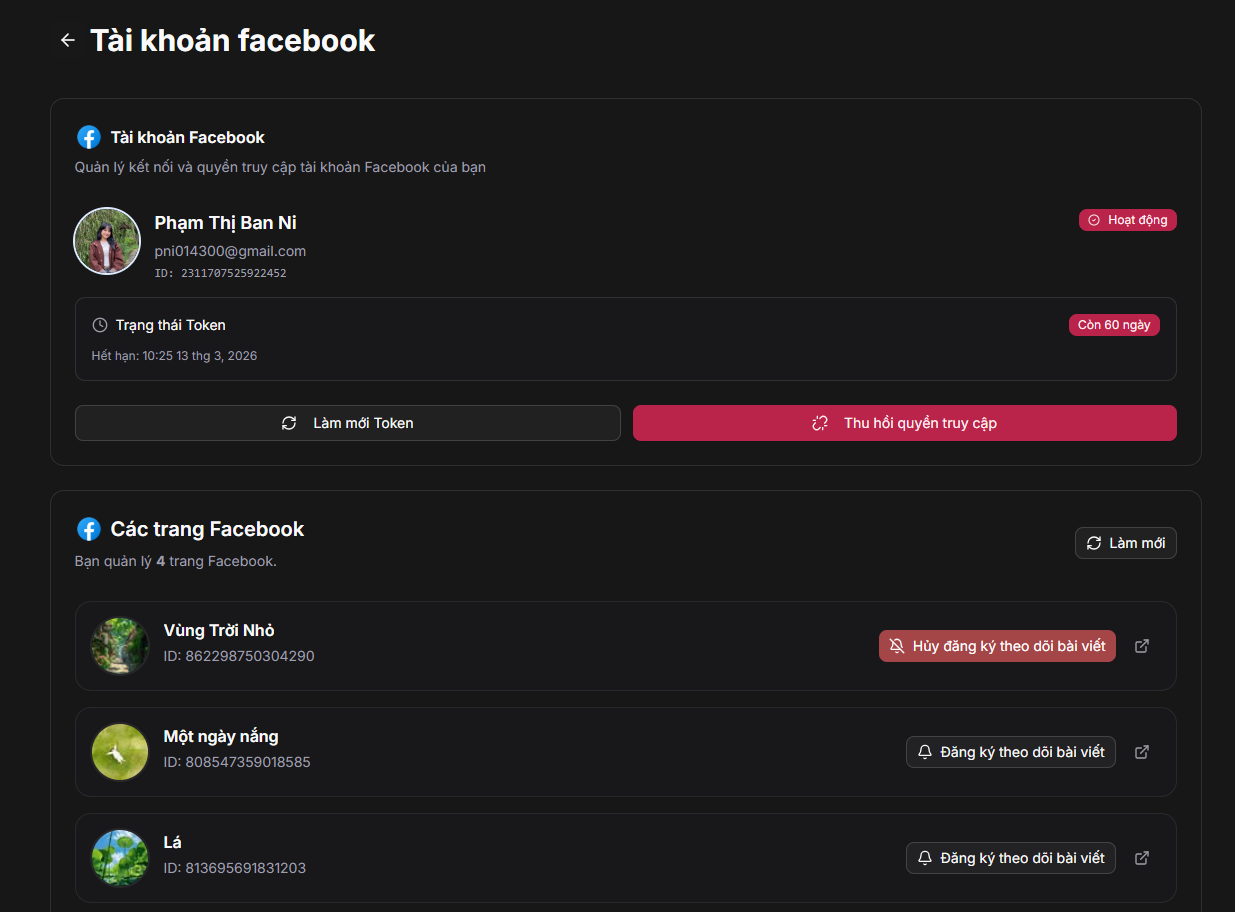Select the Lá page thumbnail
This screenshot has height=912, width=1235.
[x=120, y=858]
